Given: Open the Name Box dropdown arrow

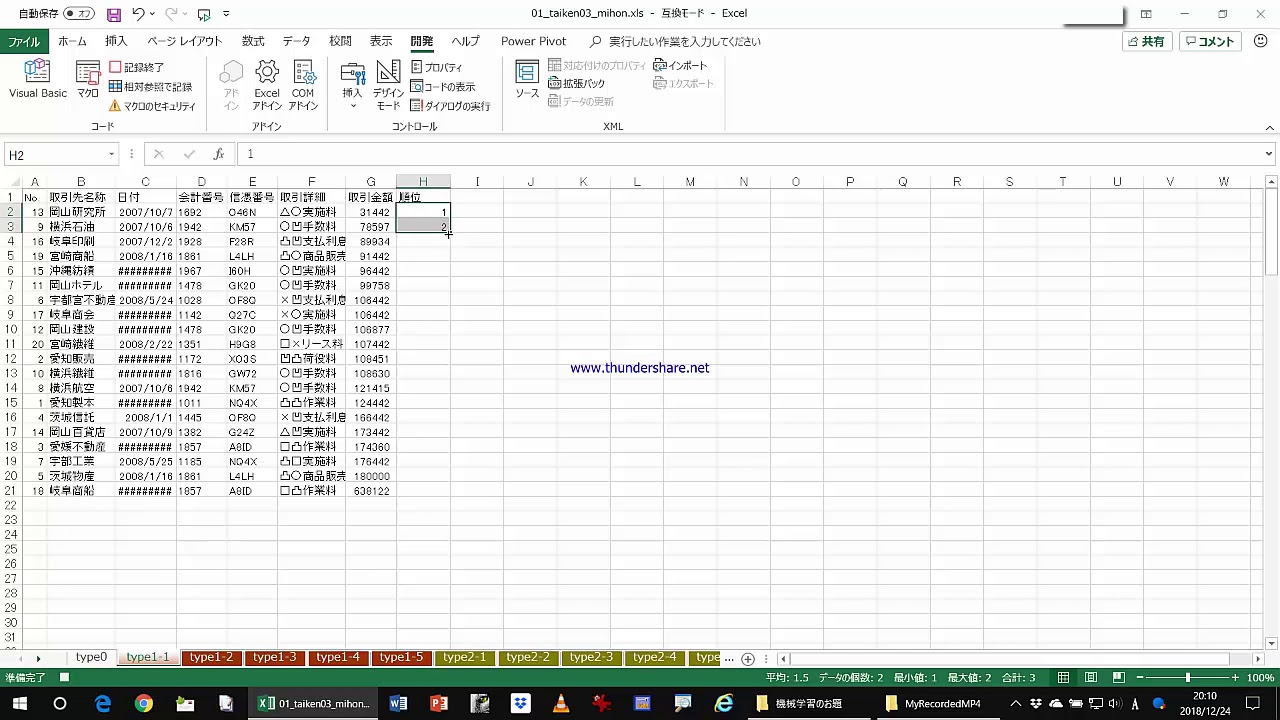Looking at the screenshot, I should [112, 155].
